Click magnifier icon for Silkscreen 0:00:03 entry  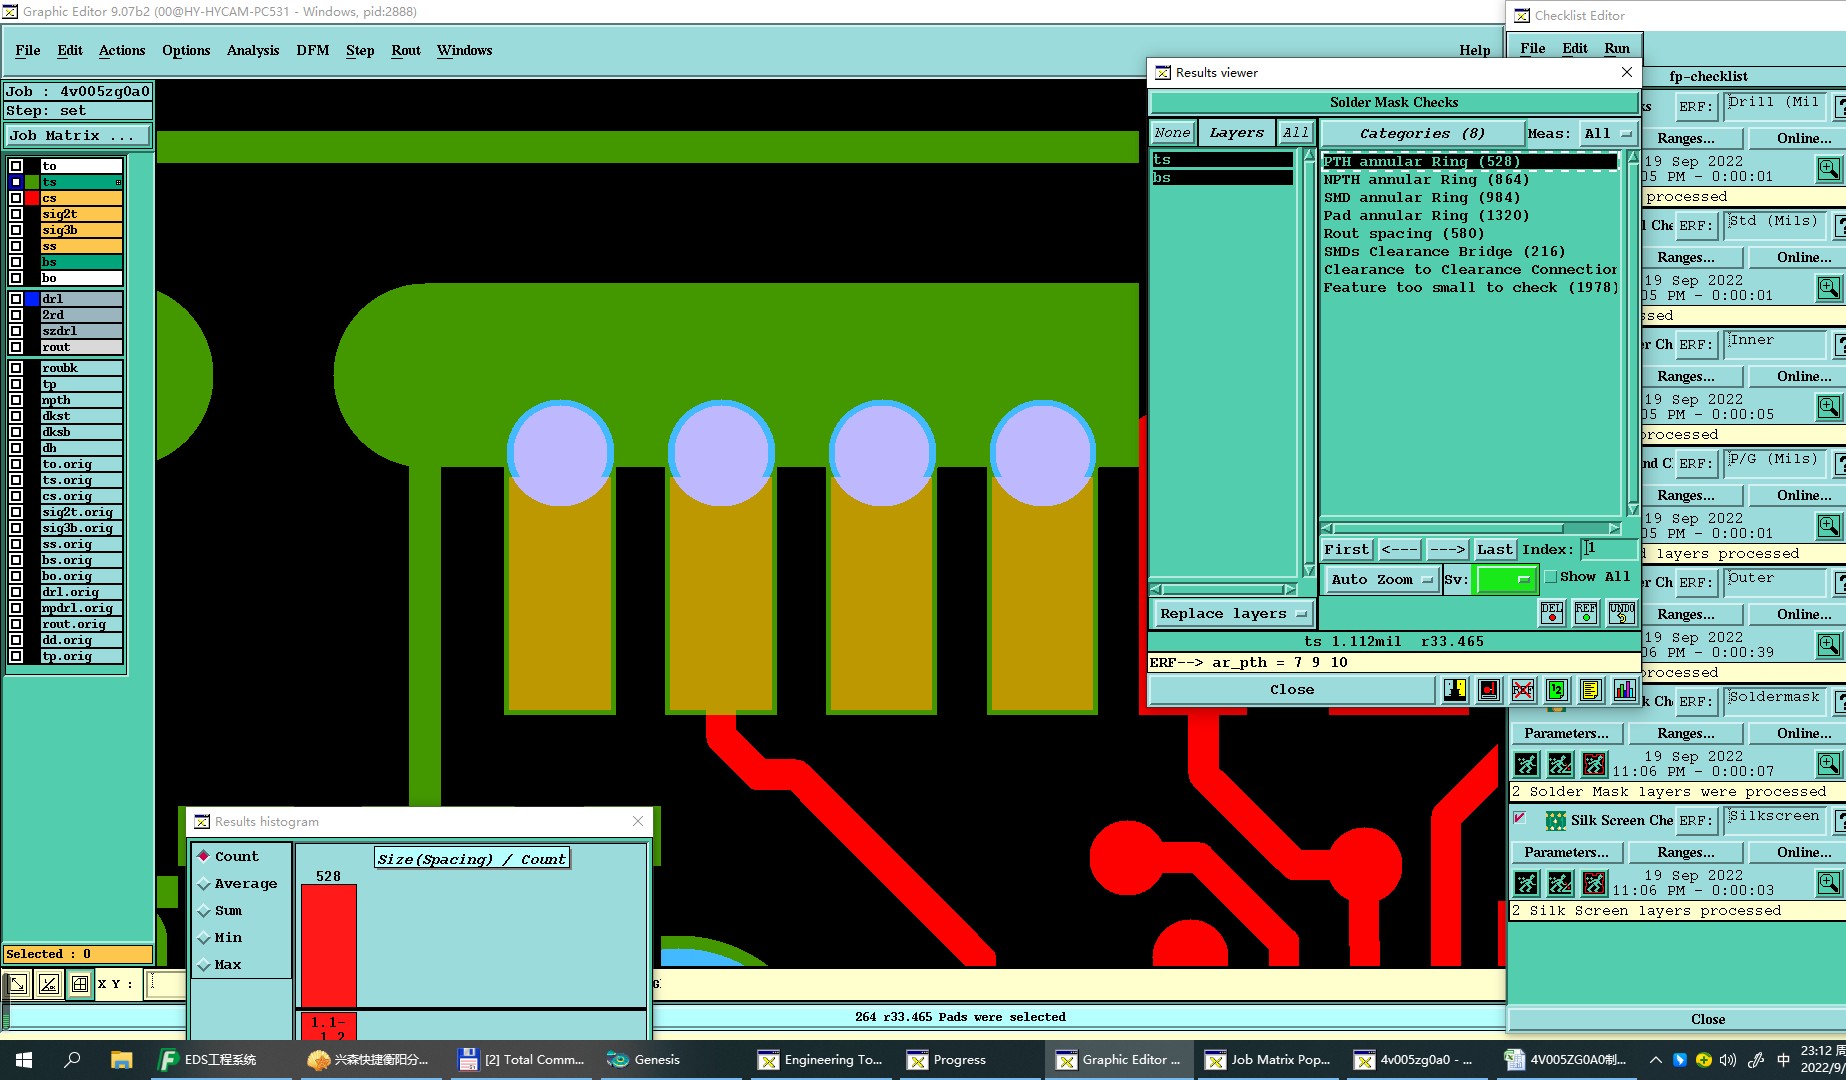click(1828, 883)
